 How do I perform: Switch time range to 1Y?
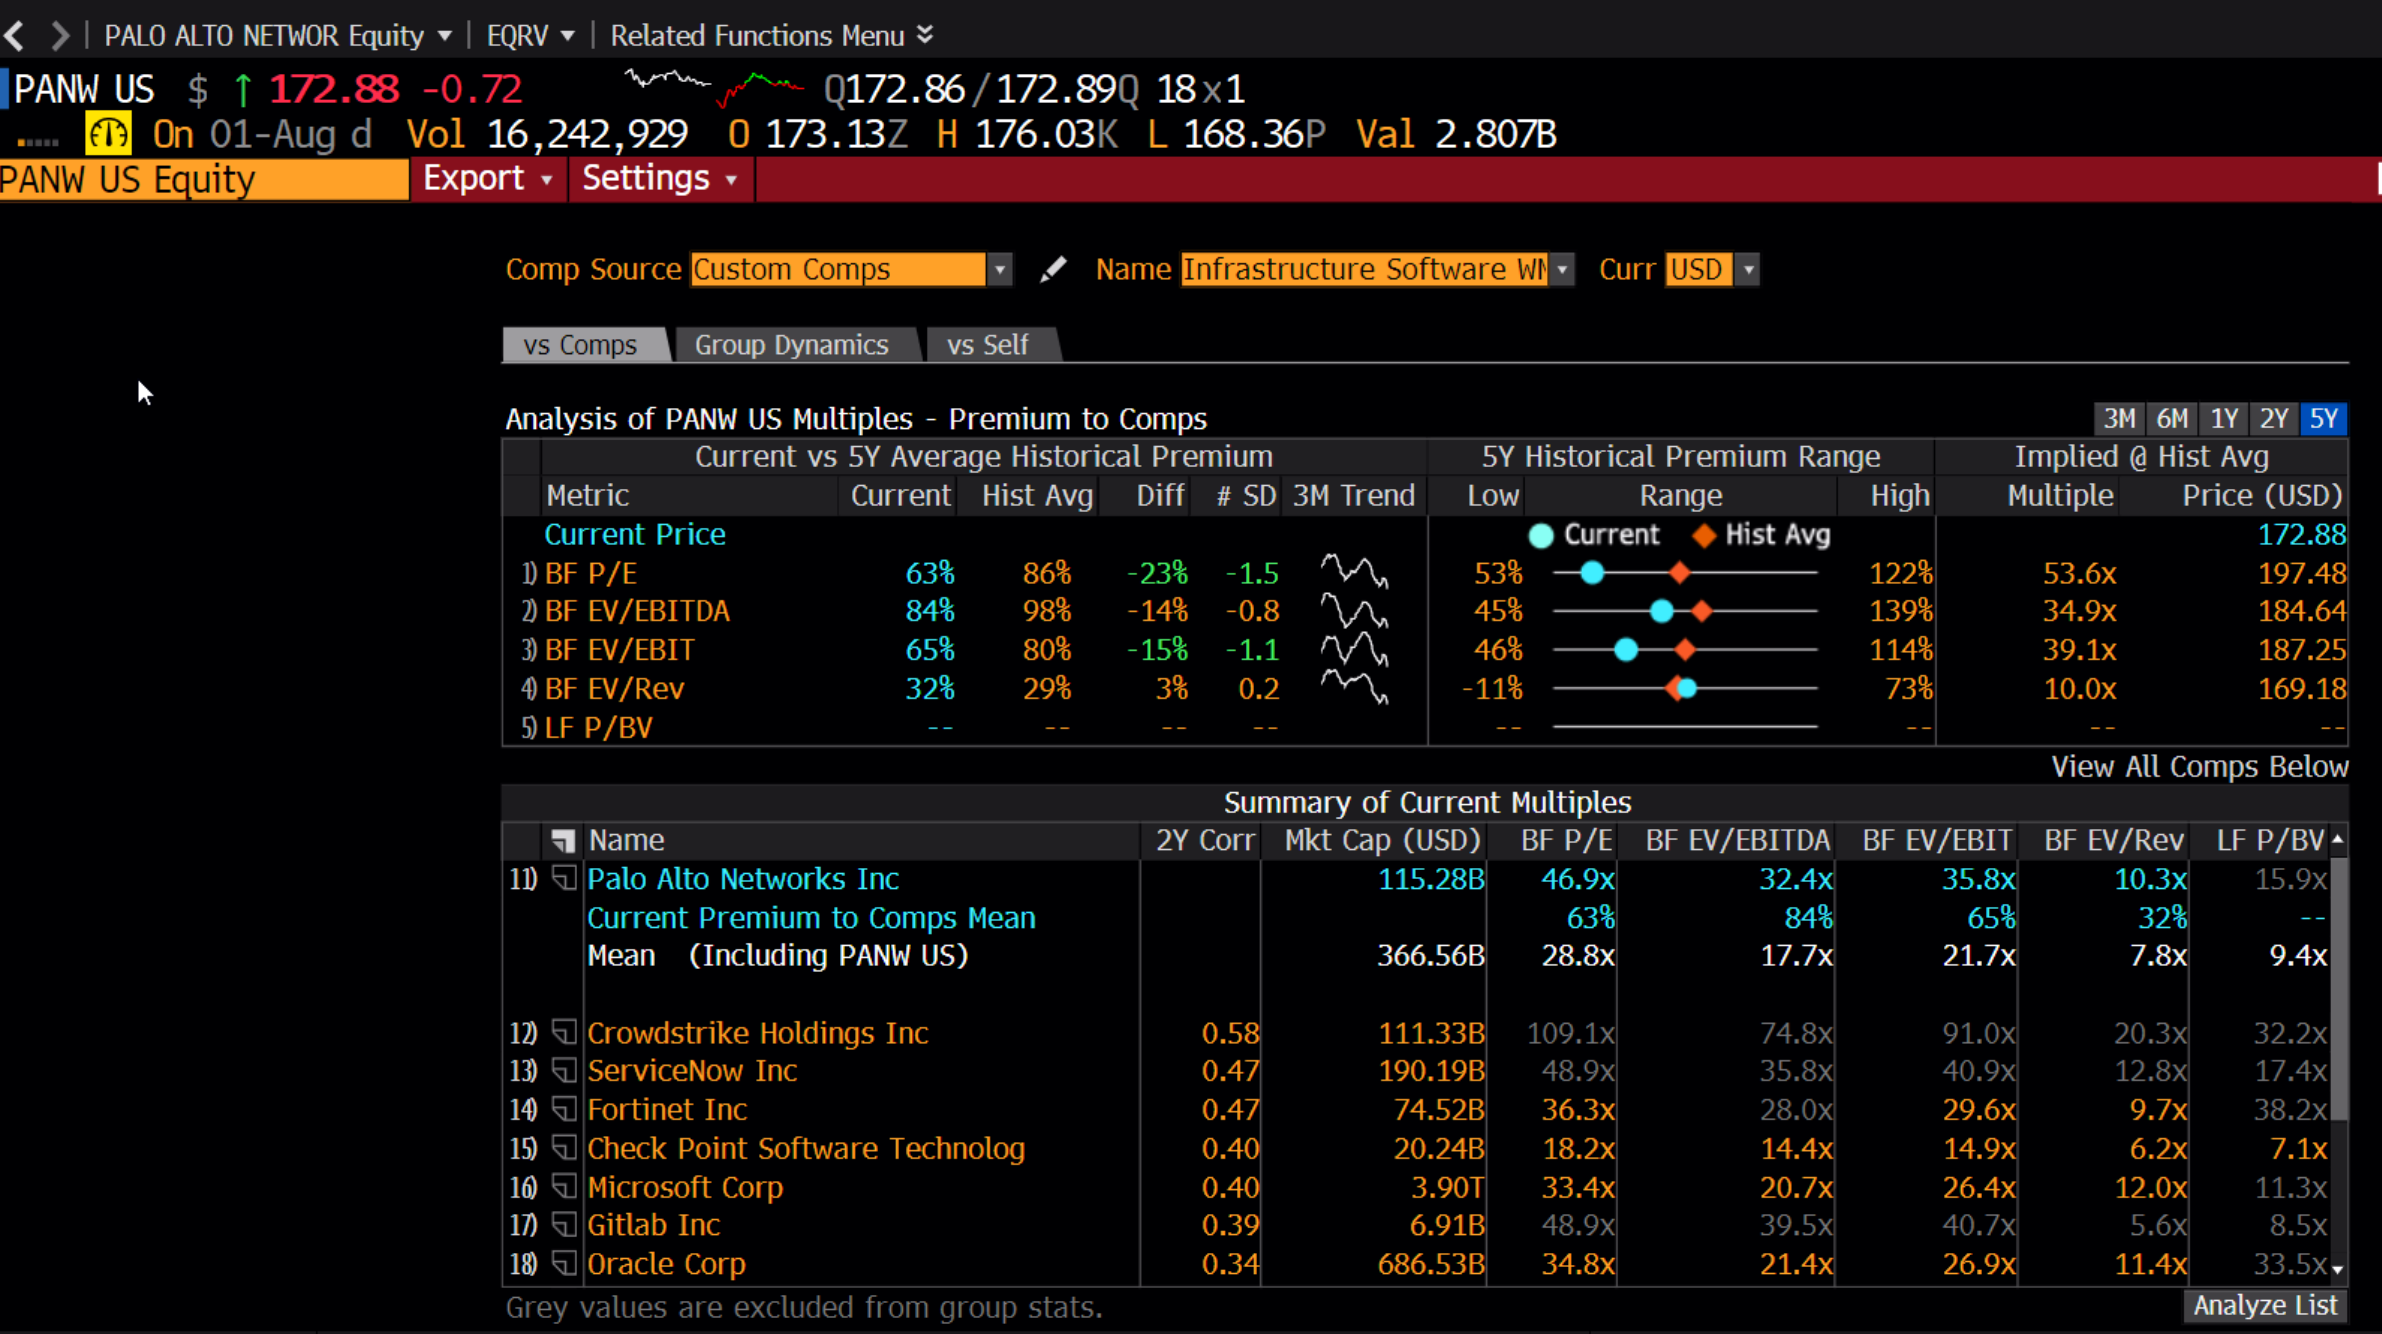(2223, 419)
